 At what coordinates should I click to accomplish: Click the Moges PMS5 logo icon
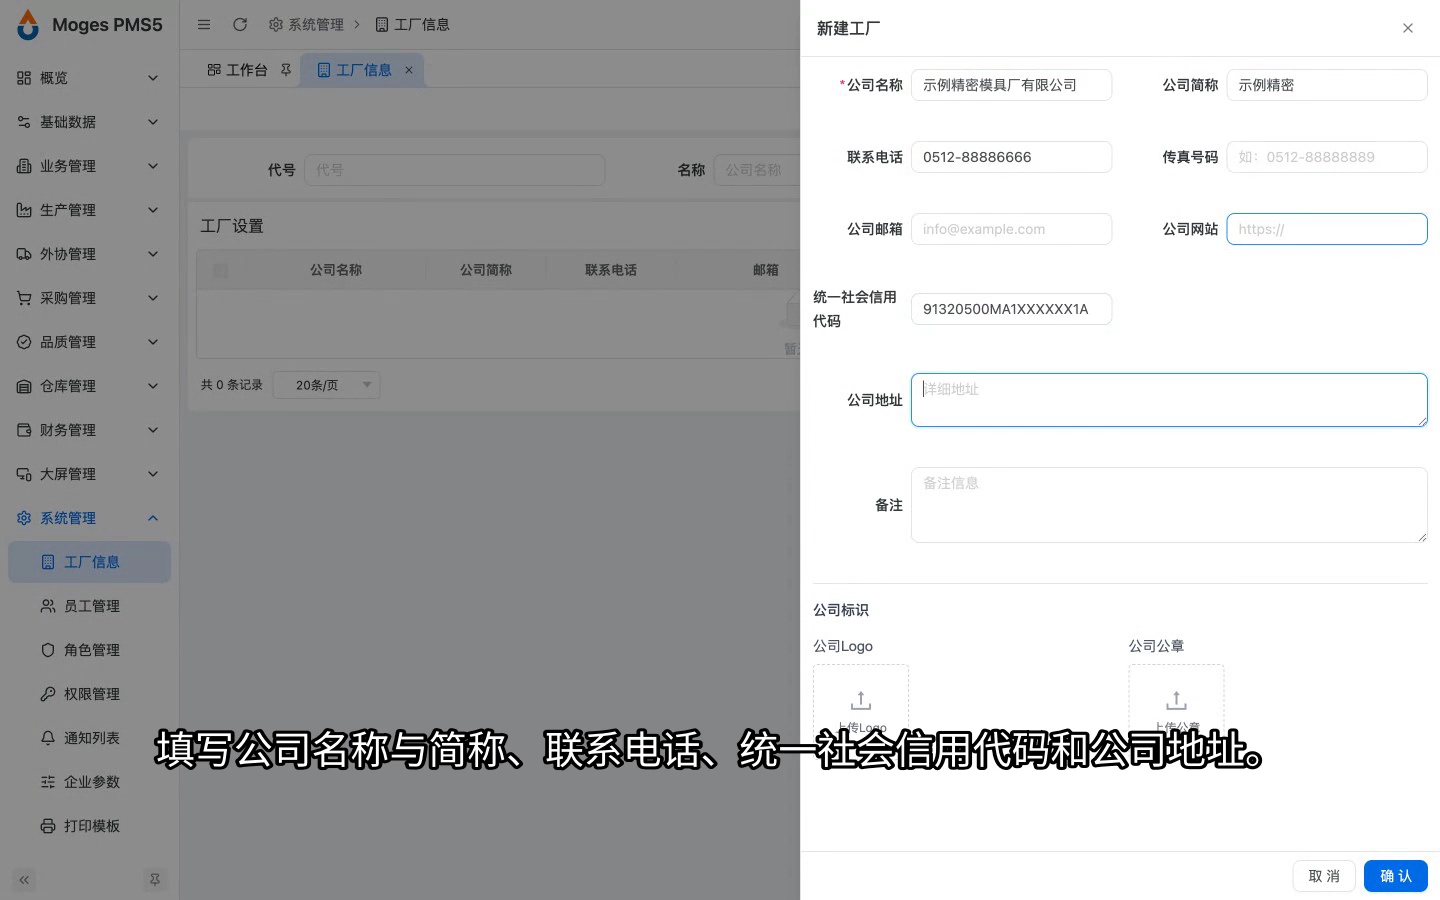pos(28,25)
